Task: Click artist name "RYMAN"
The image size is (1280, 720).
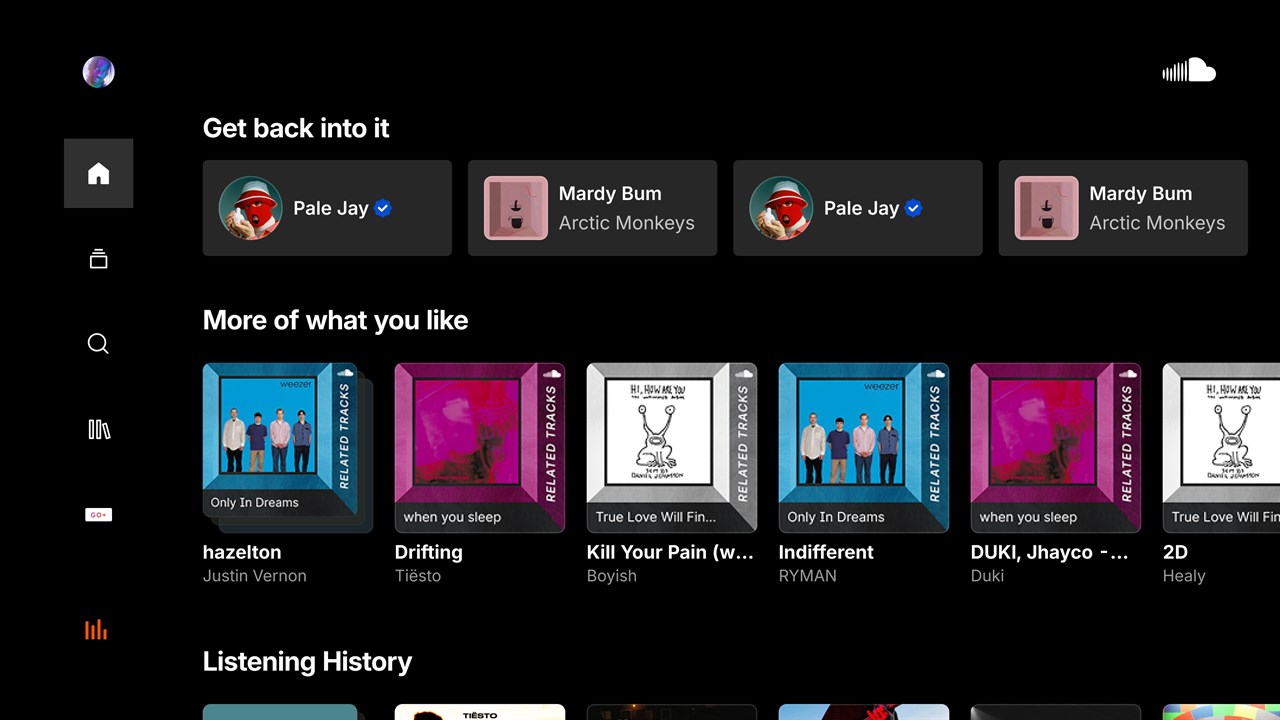Action: click(x=808, y=576)
